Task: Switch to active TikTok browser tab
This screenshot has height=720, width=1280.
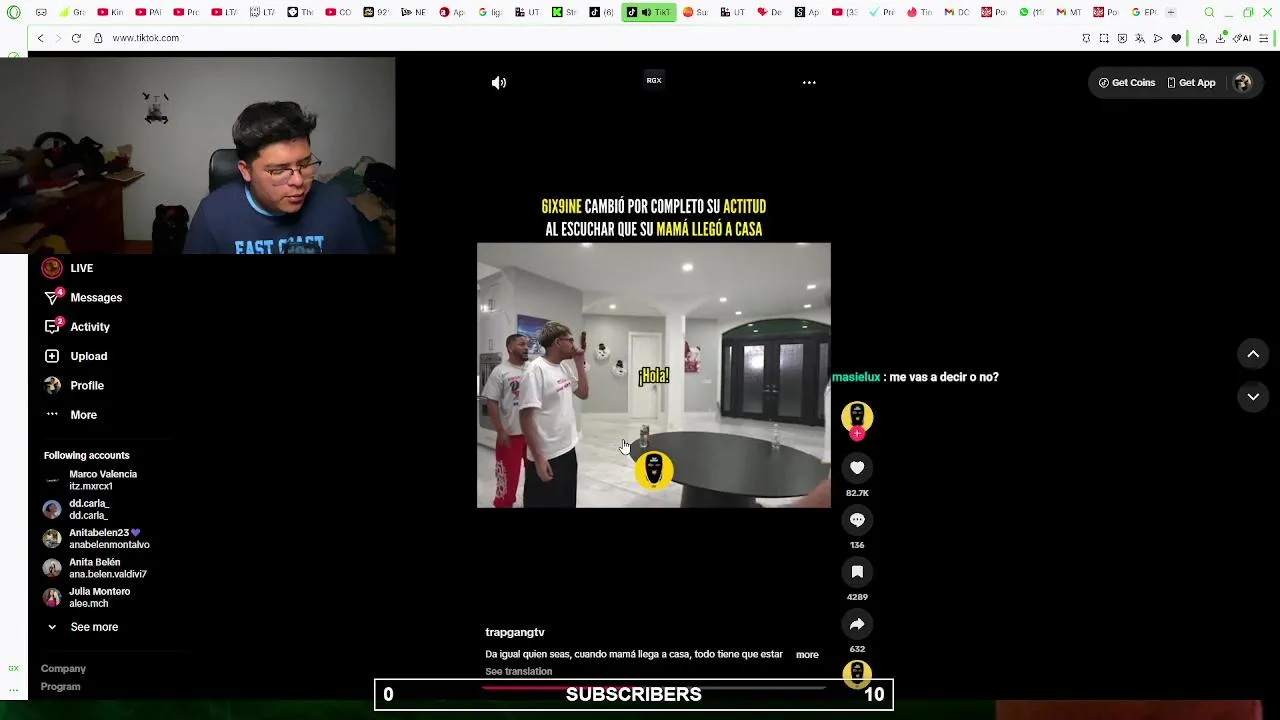Action: [x=649, y=13]
